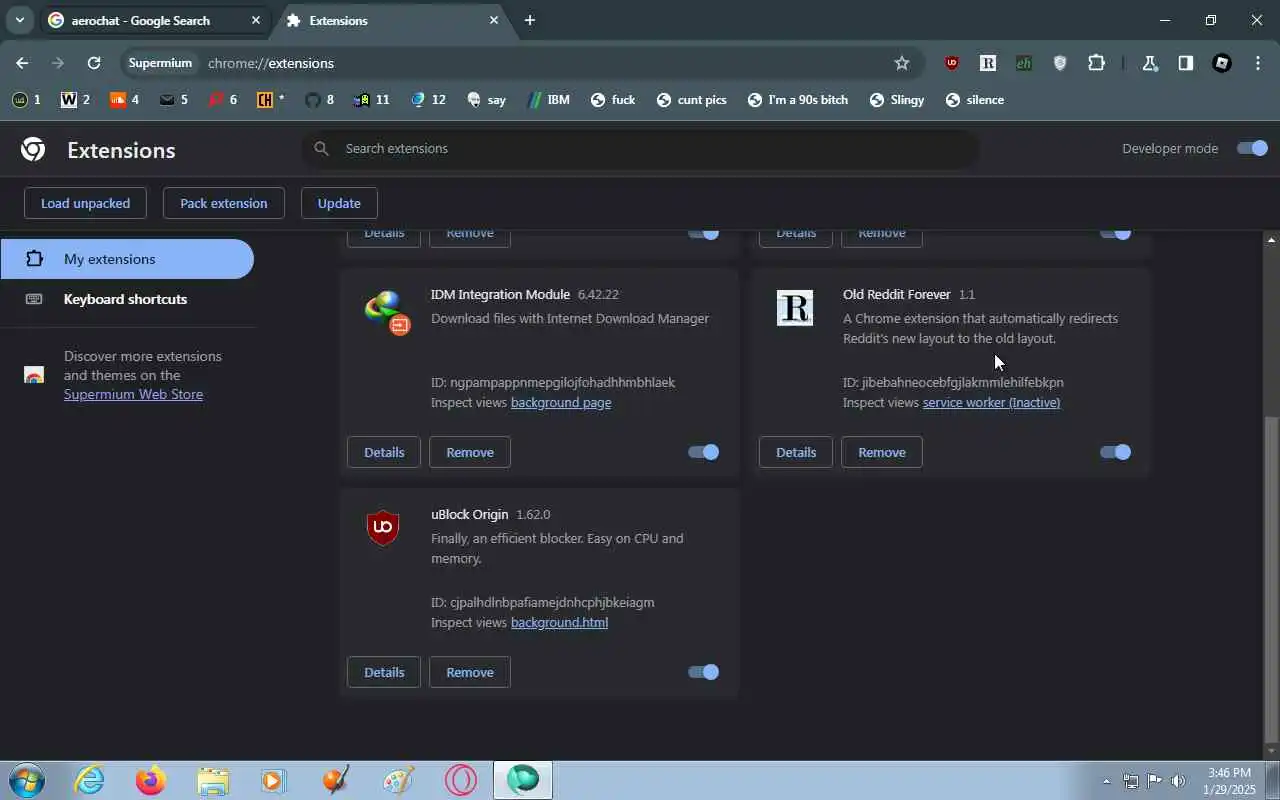
Task: Inspect the service worker (Inactive) link
Action: [x=991, y=402]
